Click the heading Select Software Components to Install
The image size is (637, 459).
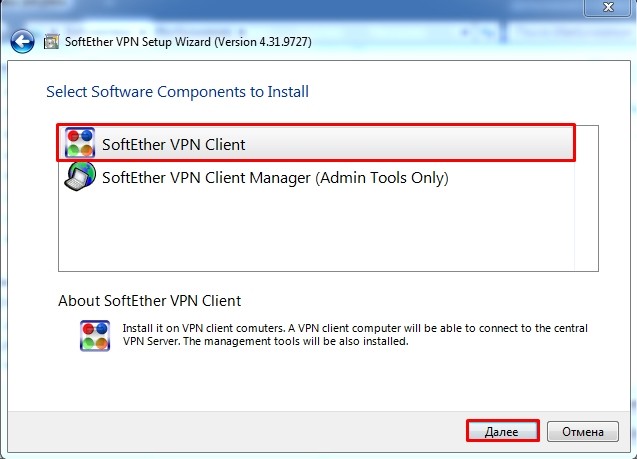(x=177, y=92)
